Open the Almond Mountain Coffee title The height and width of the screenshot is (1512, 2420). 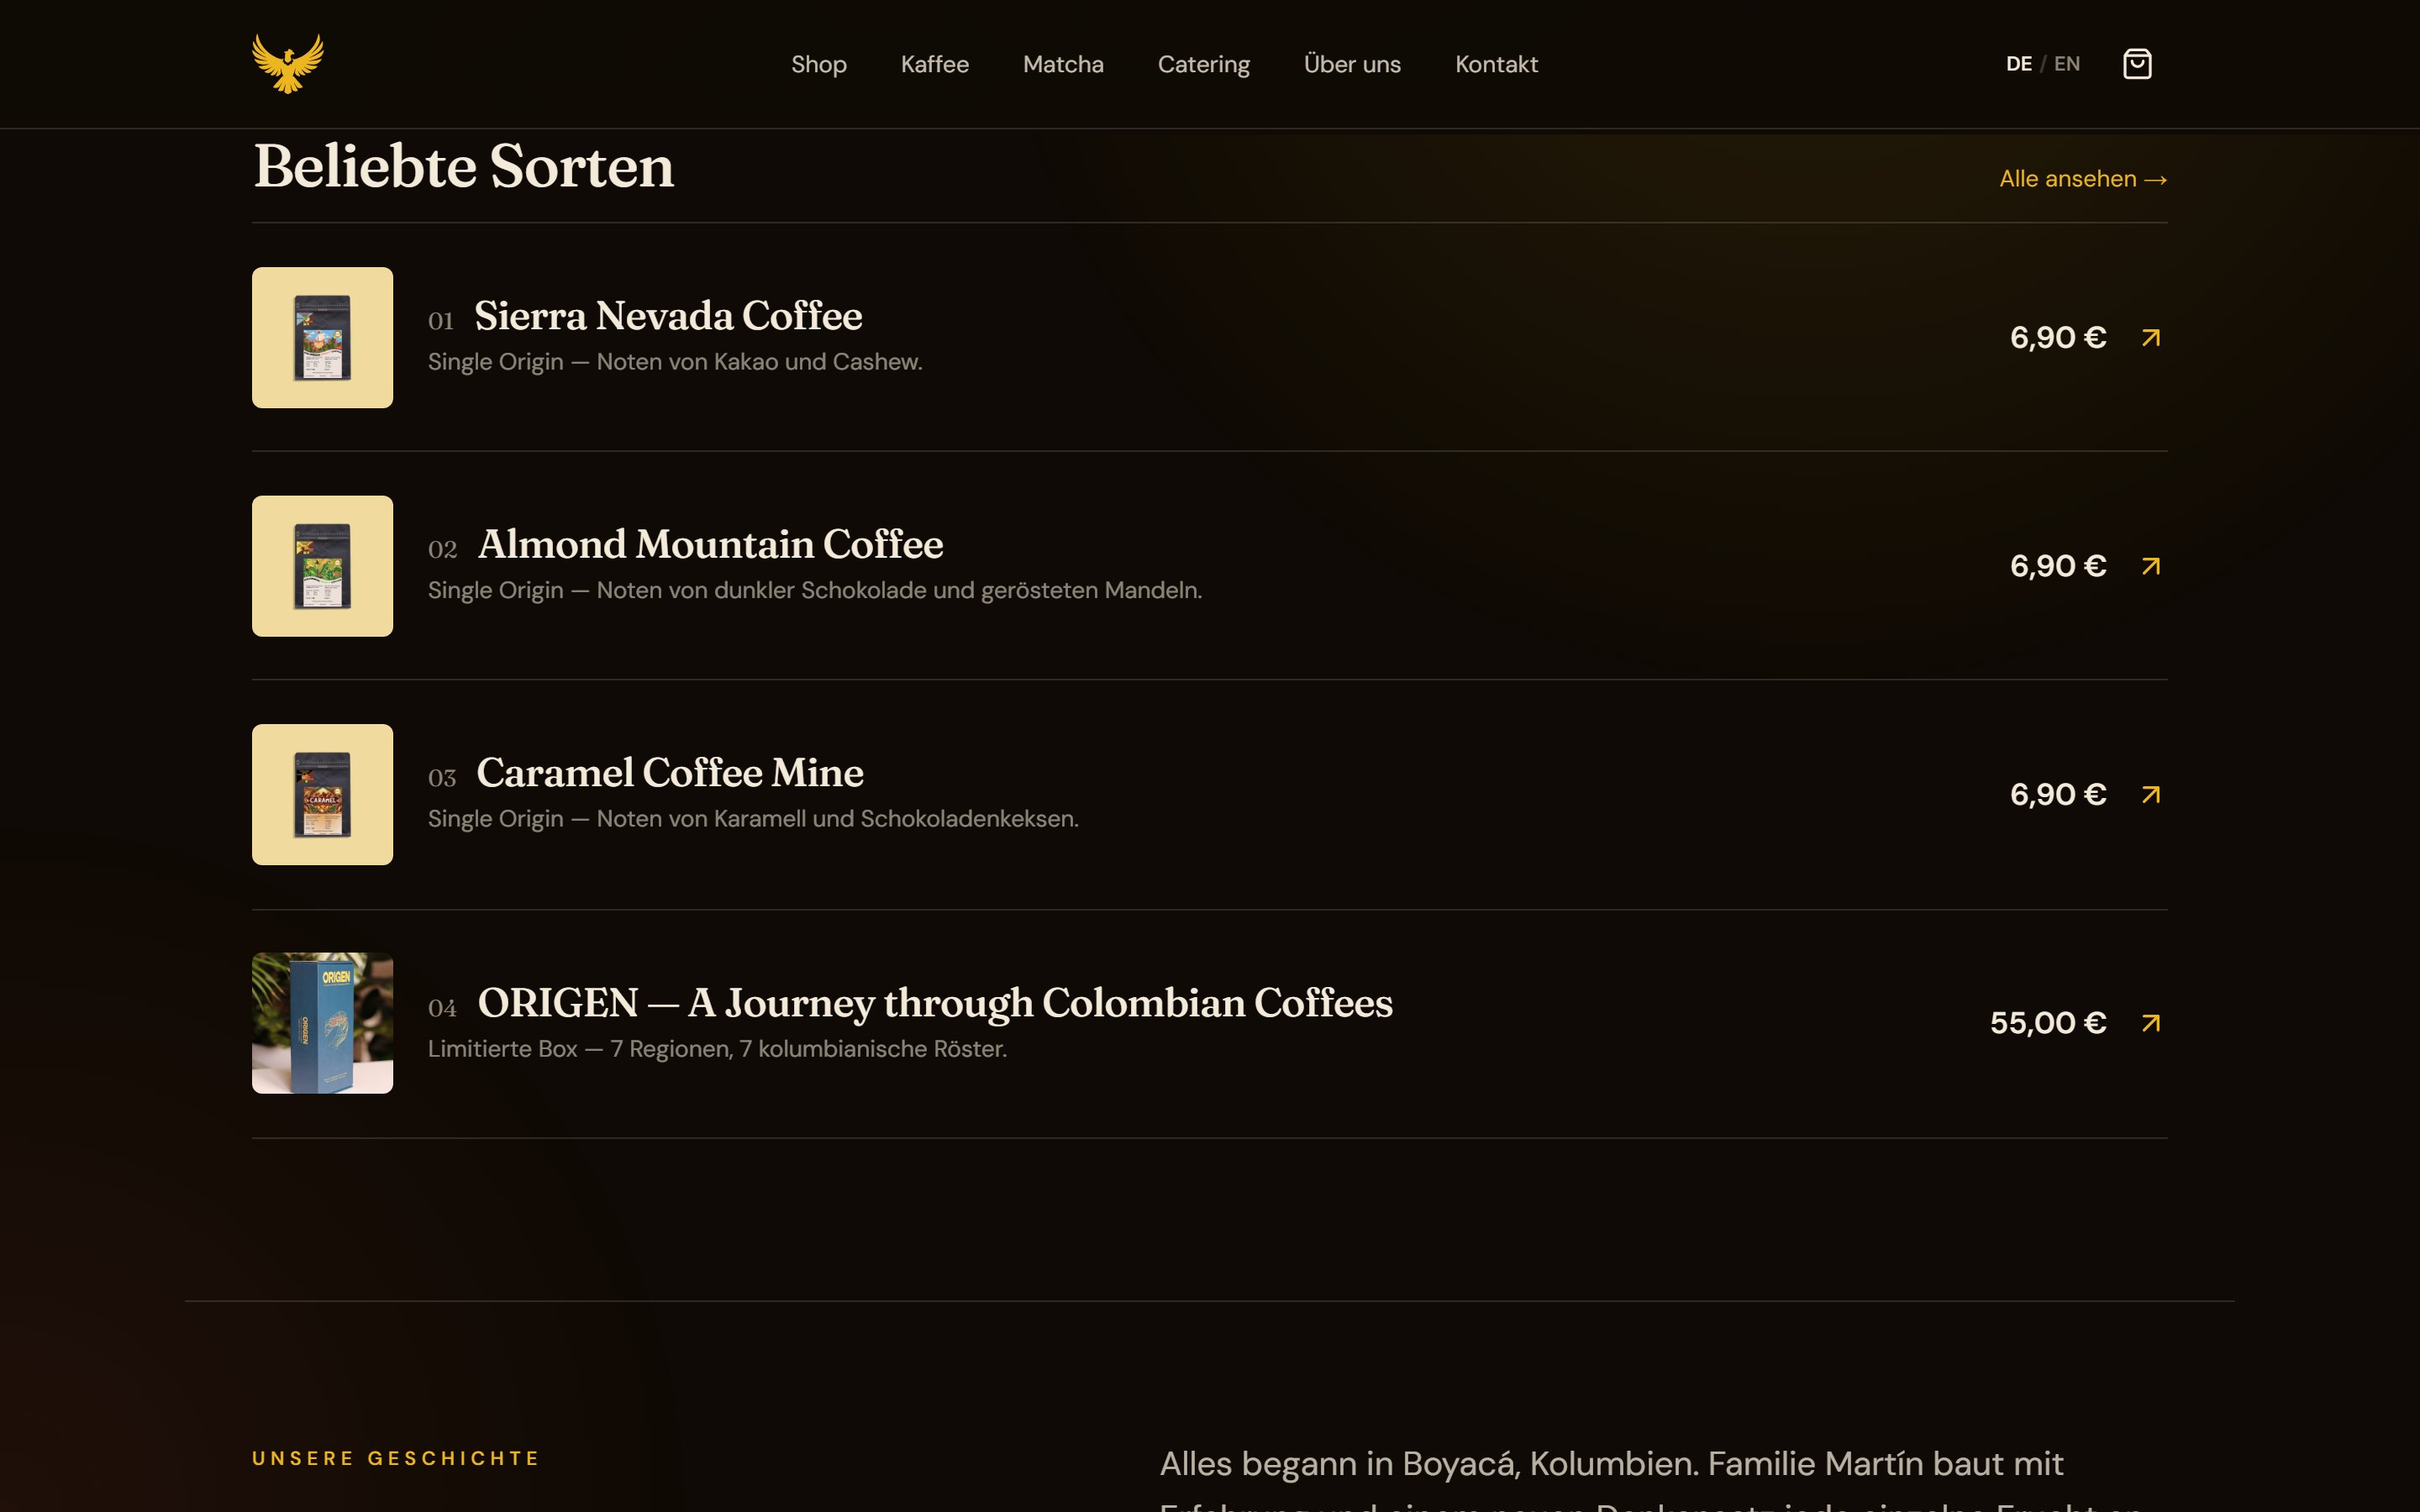710,544
